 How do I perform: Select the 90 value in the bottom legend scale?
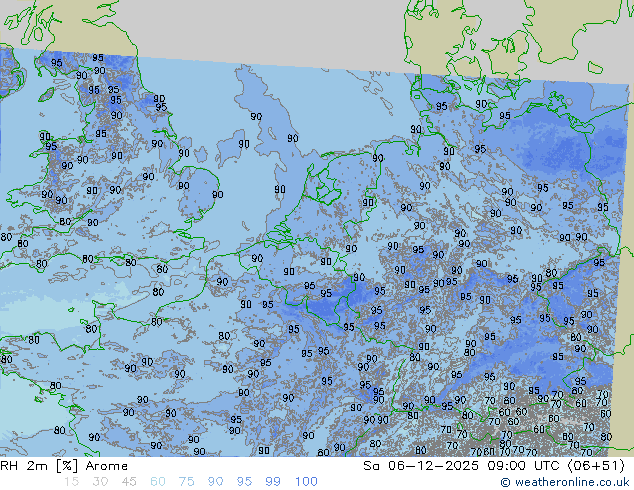click(x=215, y=482)
